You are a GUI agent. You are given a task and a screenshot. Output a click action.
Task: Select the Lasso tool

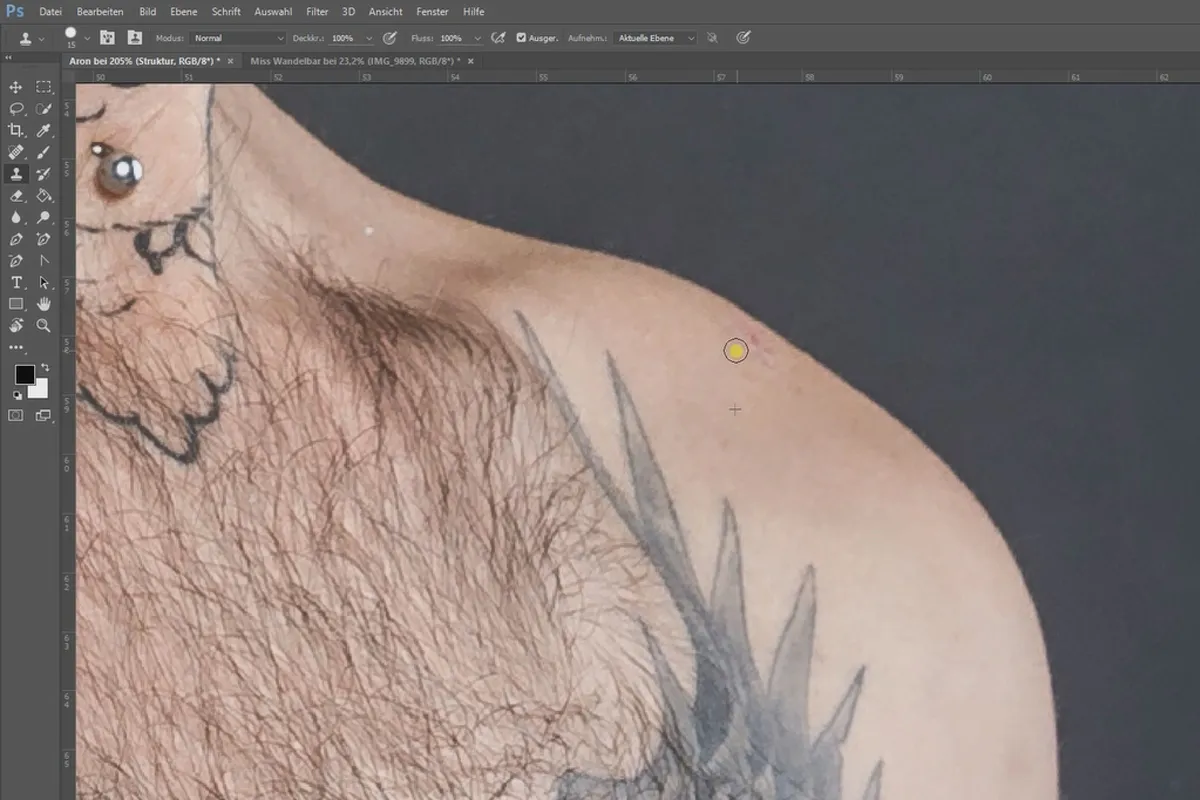coord(16,109)
